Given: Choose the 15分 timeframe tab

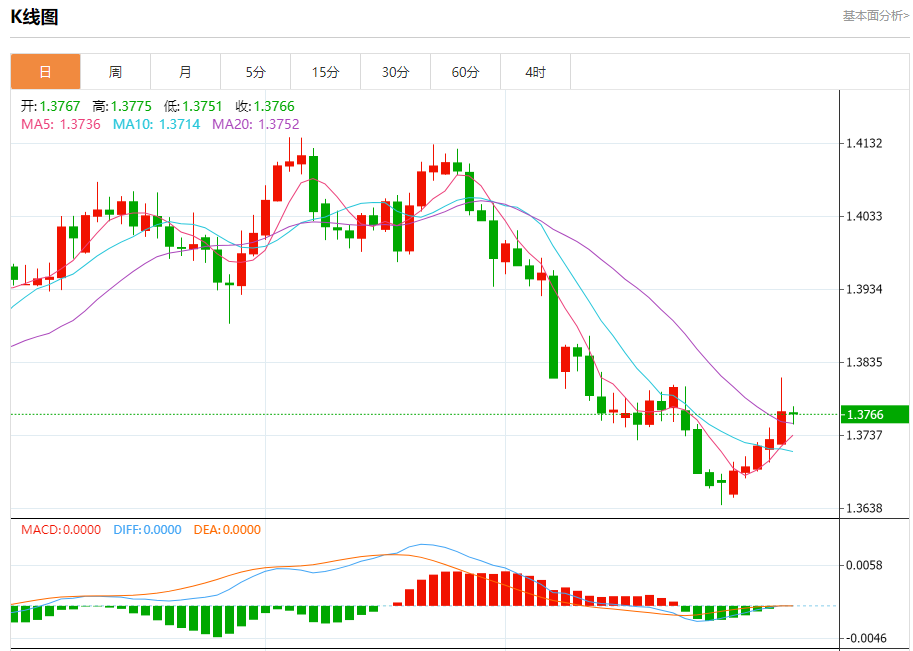Looking at the screenshot, I should pyautogui.click(x=325, y=72).
